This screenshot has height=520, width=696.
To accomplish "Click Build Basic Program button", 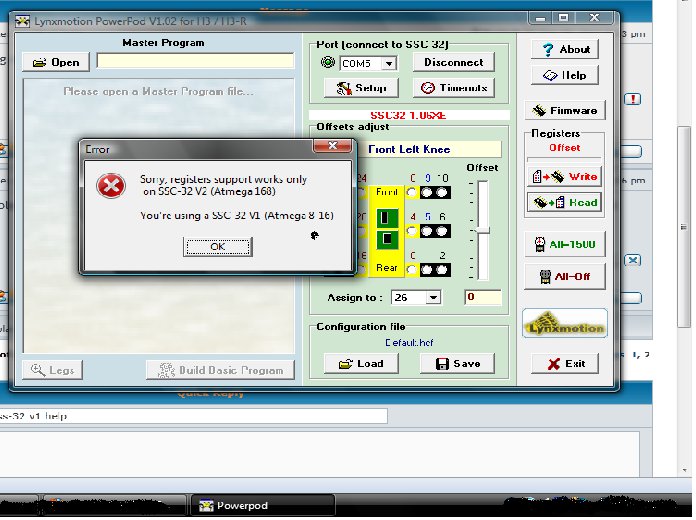I will tap(220, 370).
